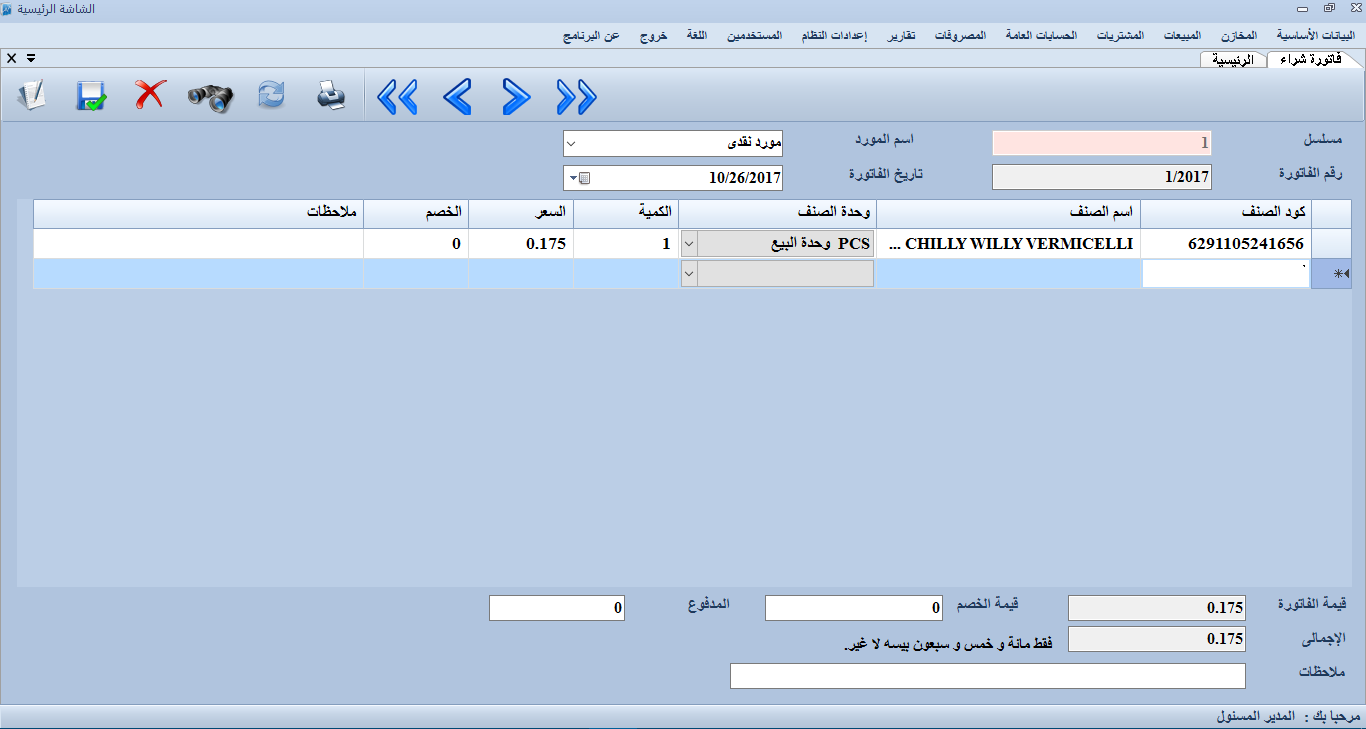
Task: Open the المبيعات menu
Action: (1183, 35)
